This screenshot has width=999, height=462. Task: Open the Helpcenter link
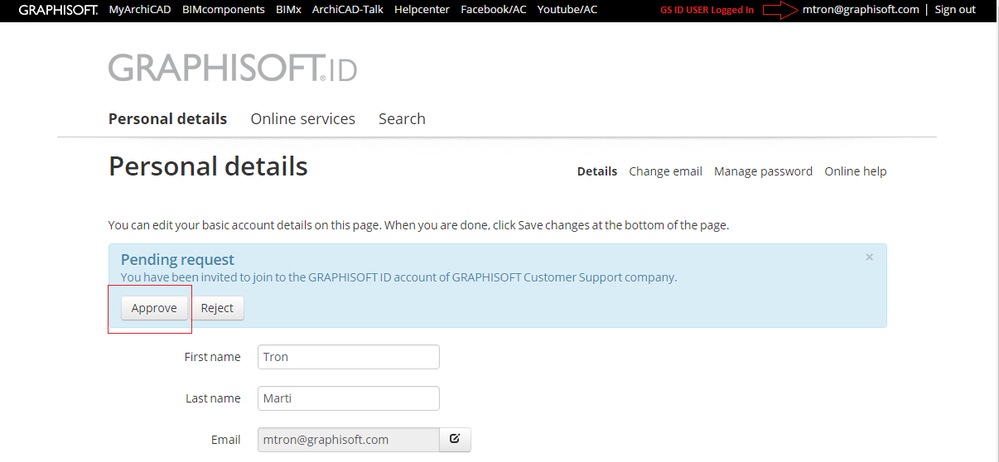coord(422,10)
